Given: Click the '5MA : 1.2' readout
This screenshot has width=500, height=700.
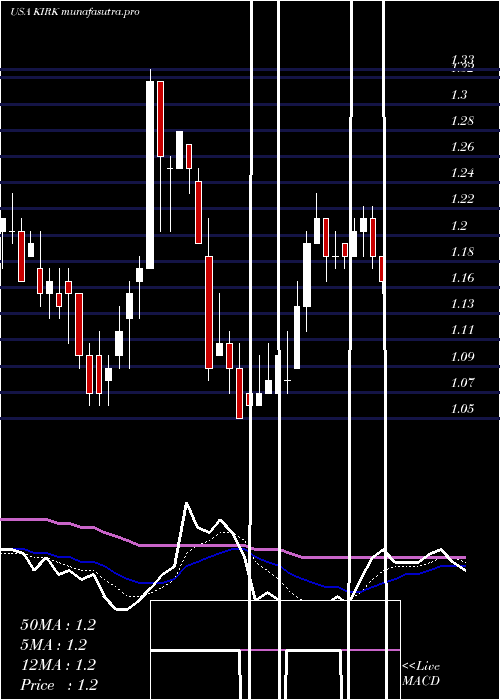Looking at the screenshot, I should (x=54, y=645).
